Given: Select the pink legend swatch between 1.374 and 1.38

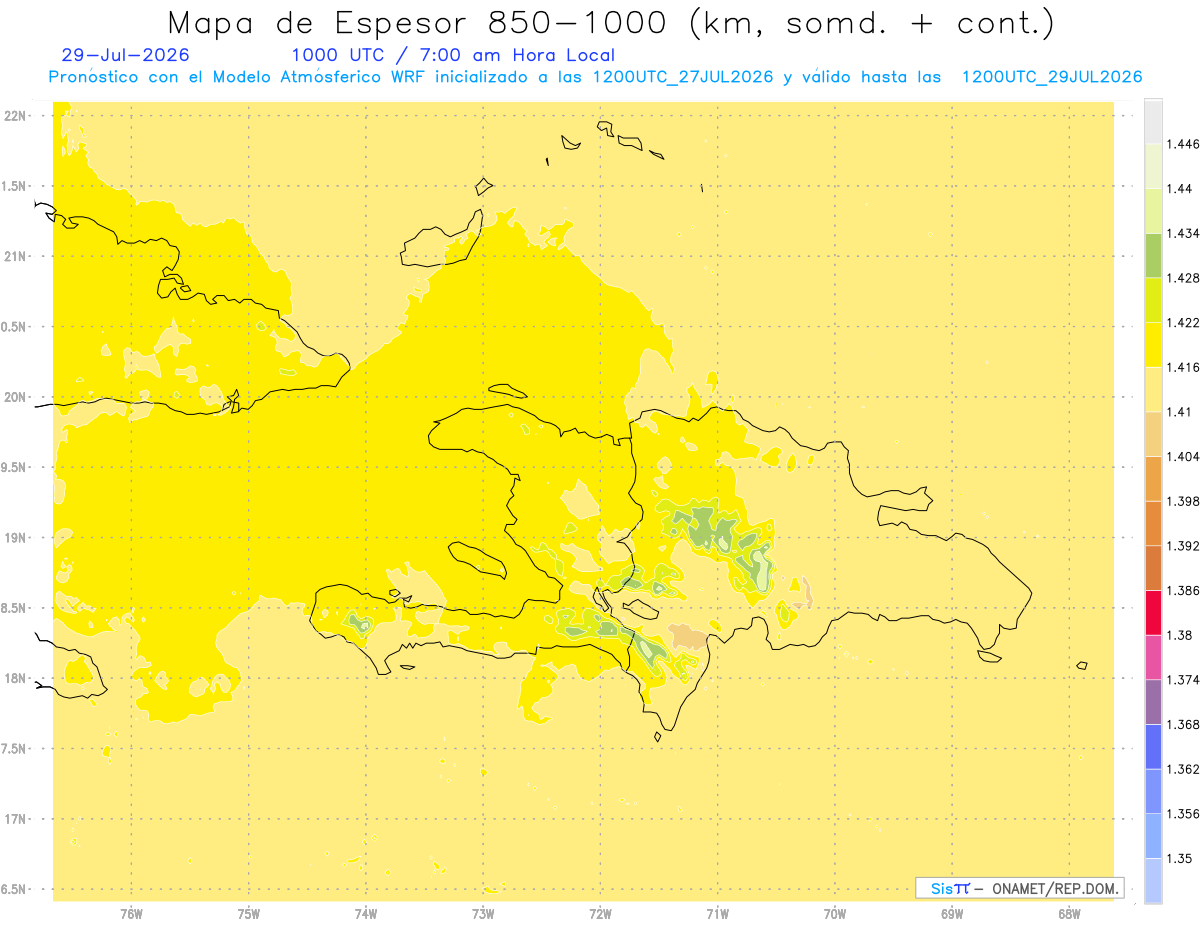Looking at the screenshot, I should pyautogui.click(x=1153, y=657).
